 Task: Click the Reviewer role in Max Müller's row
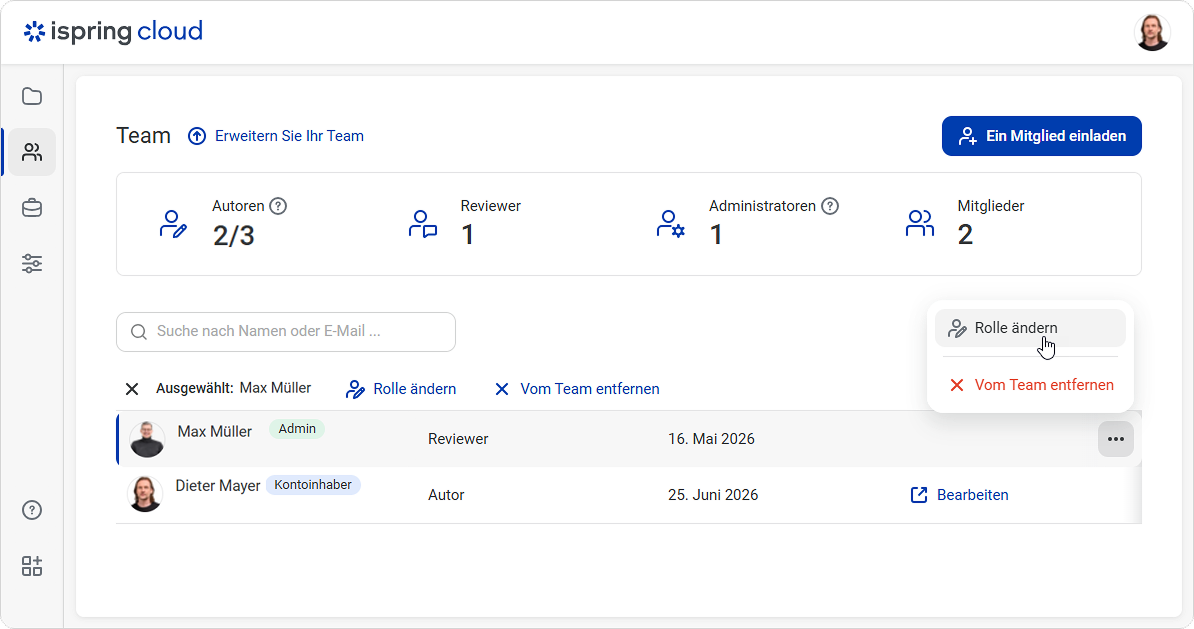click(x=458, y=439)
